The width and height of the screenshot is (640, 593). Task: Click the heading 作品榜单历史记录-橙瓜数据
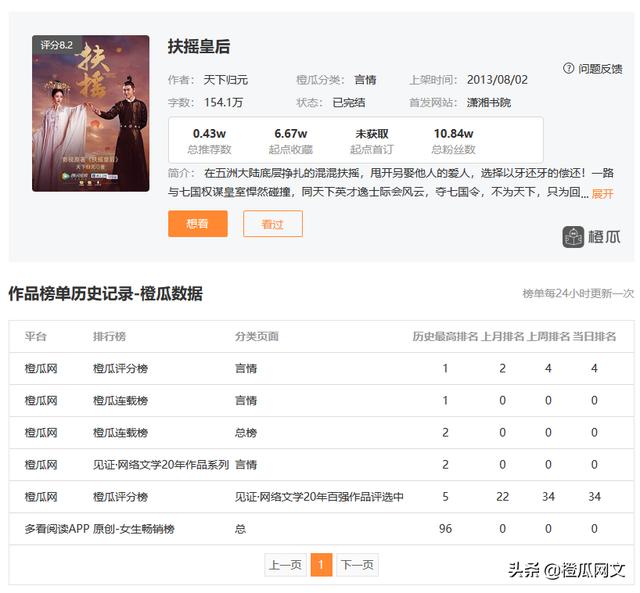105,294
